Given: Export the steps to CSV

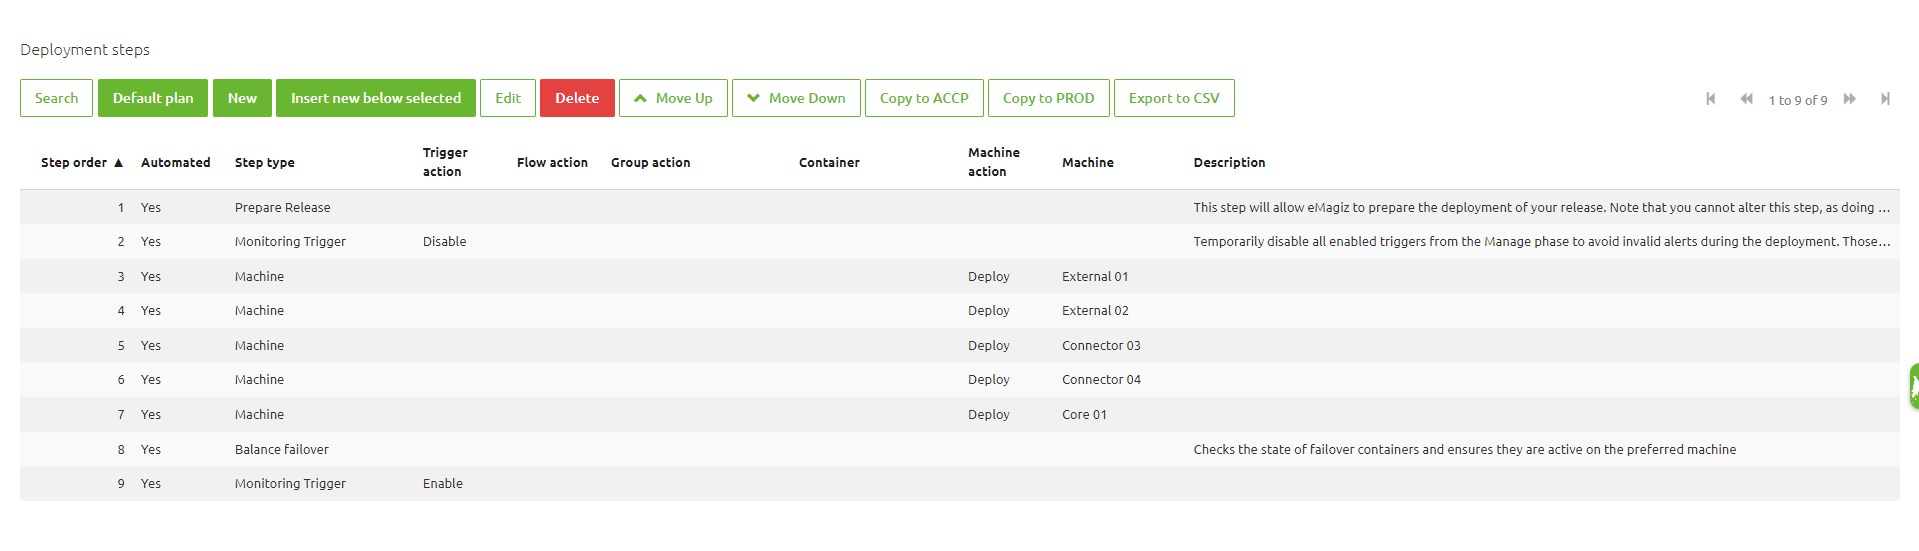Looking at the screenshot, I should (1174, 98).
